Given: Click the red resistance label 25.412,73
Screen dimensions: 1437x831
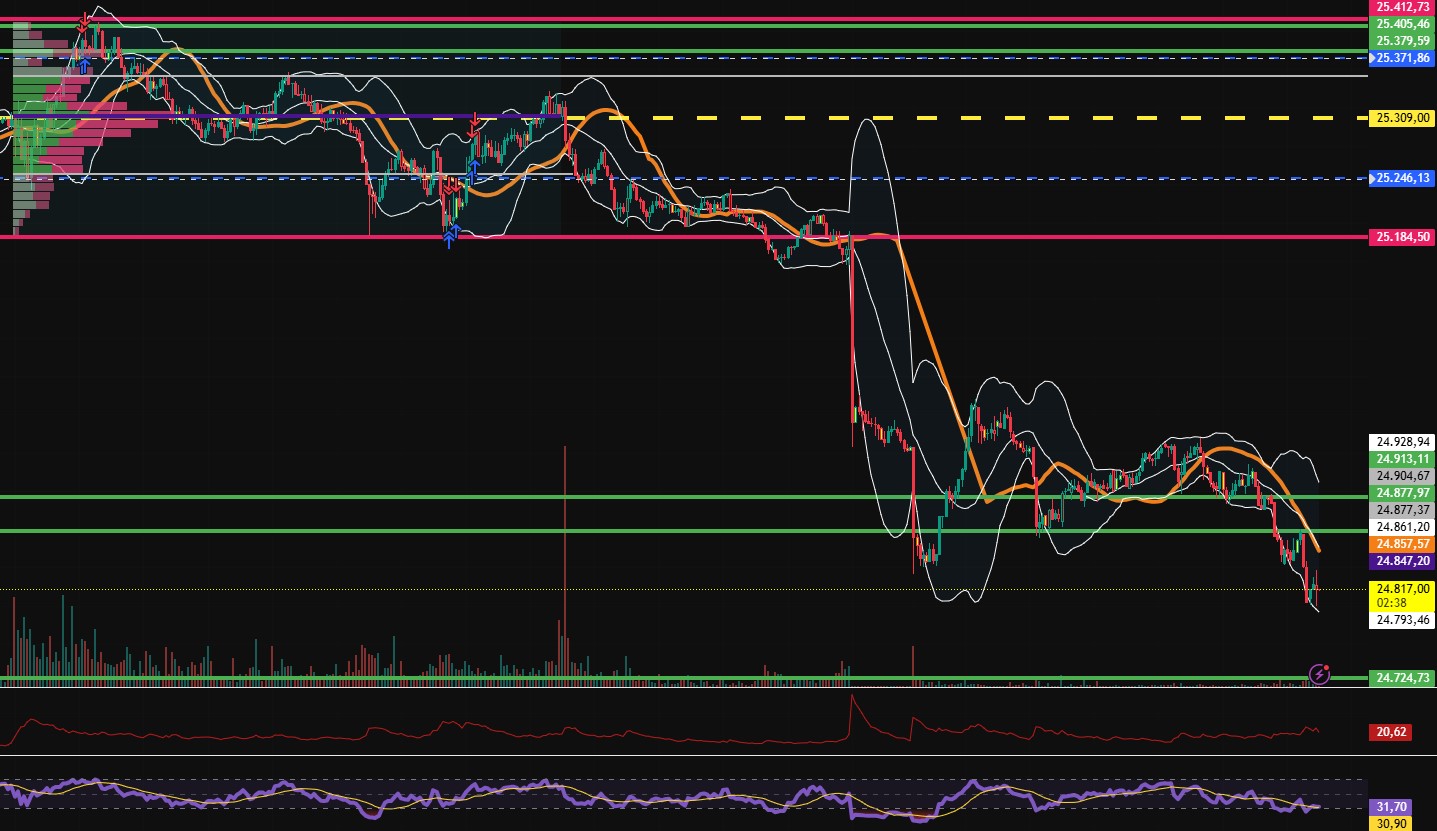Looking at the screenshot, I should (x=1402, y=6).
